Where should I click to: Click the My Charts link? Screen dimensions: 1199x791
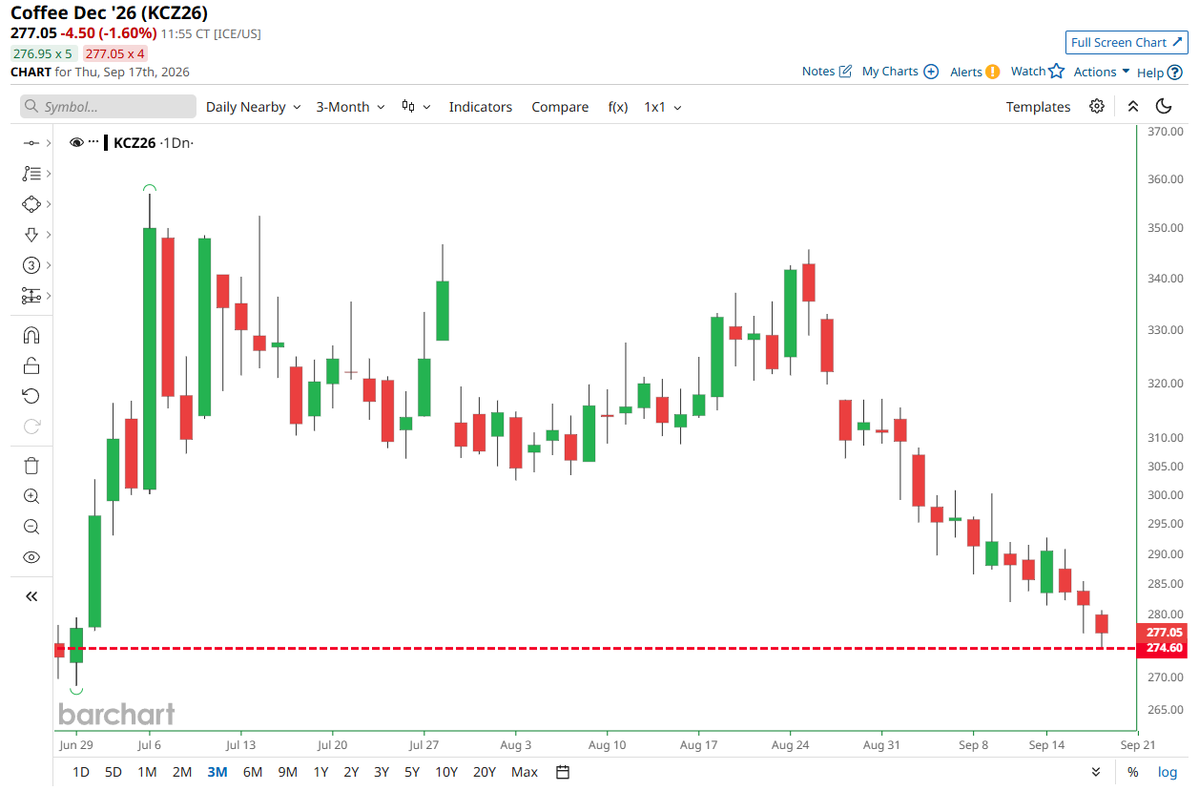click(899, 71)
